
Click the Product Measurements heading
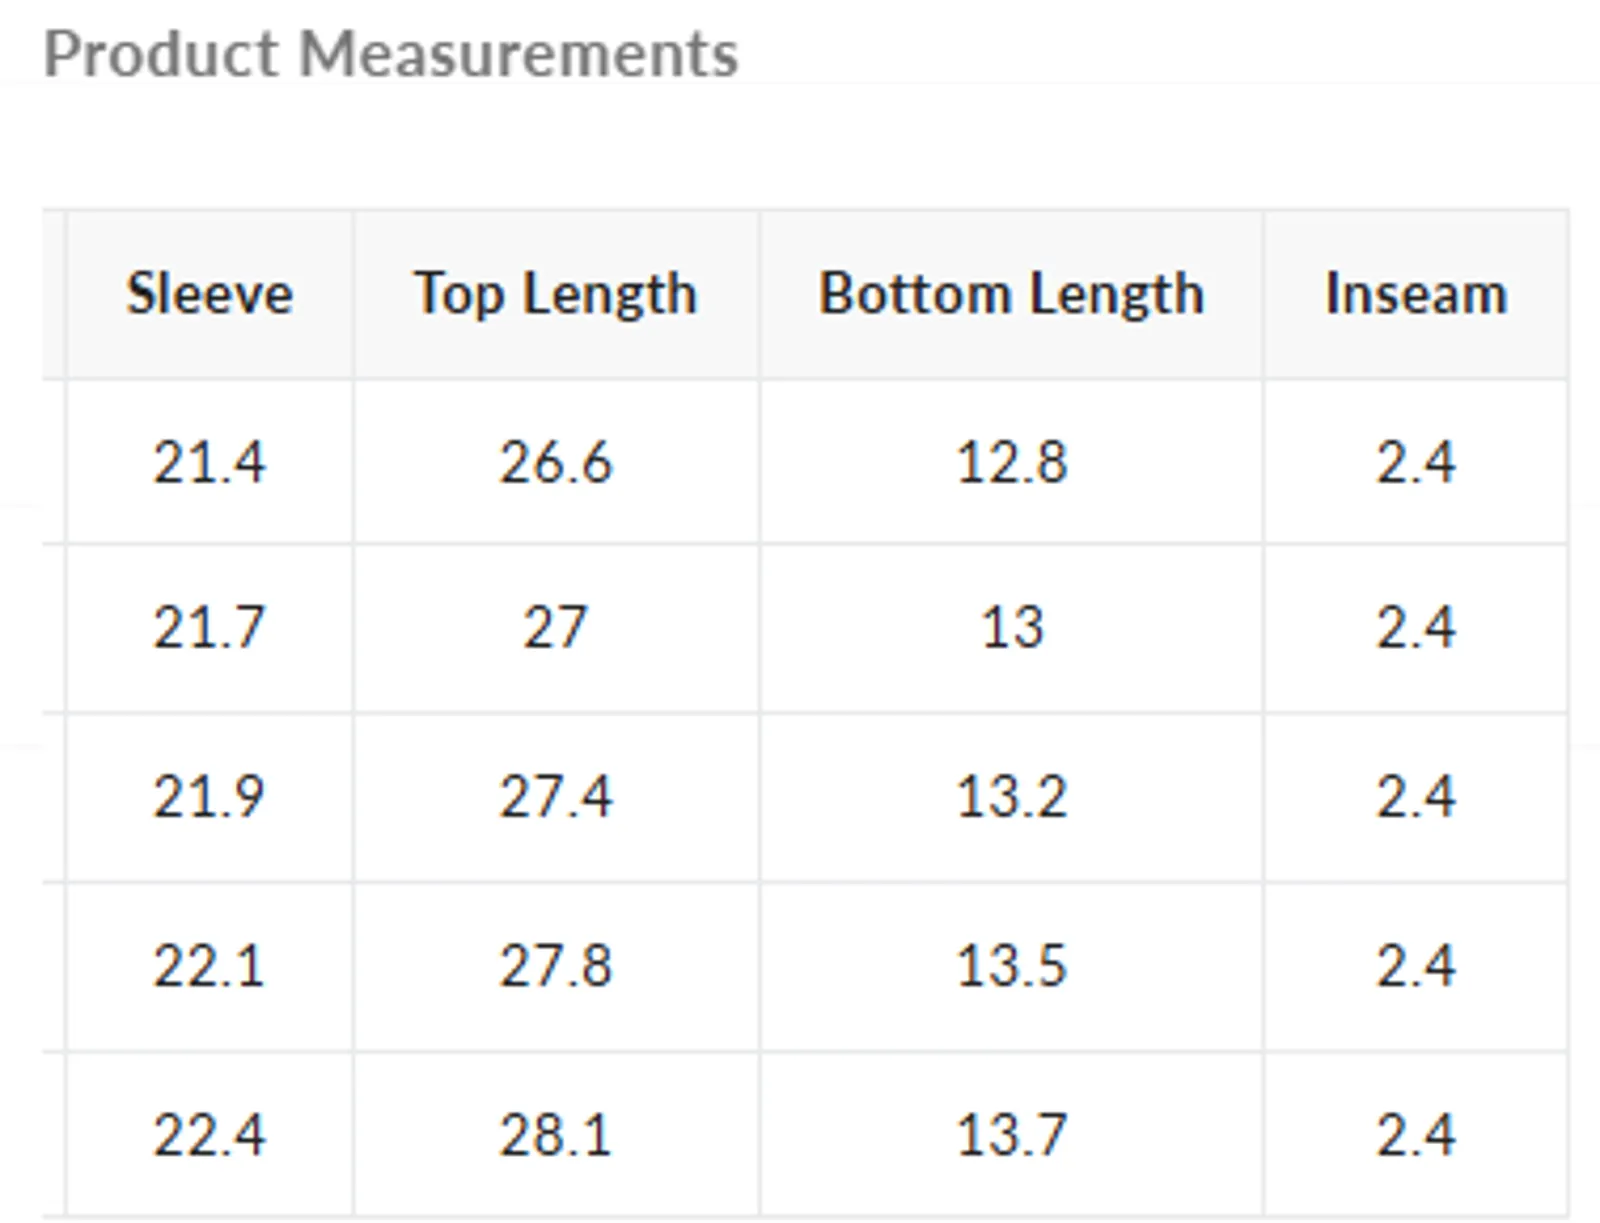click(x=391, y=54)
